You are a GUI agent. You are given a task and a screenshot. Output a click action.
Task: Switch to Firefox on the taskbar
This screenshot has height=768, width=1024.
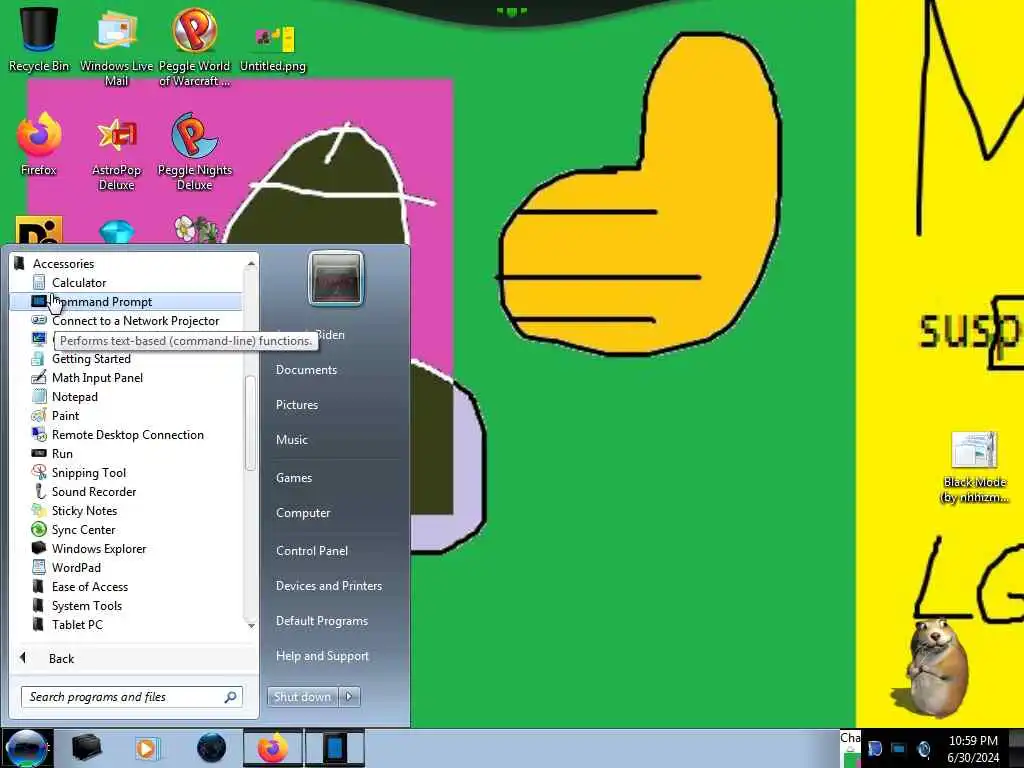pos(272,748)
